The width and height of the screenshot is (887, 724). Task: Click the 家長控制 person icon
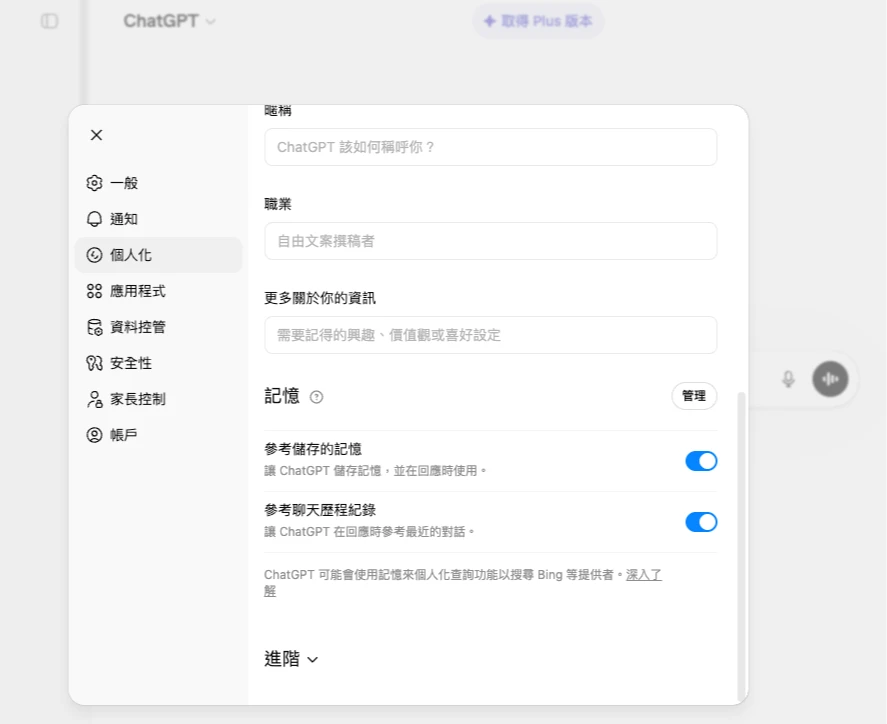95,399
